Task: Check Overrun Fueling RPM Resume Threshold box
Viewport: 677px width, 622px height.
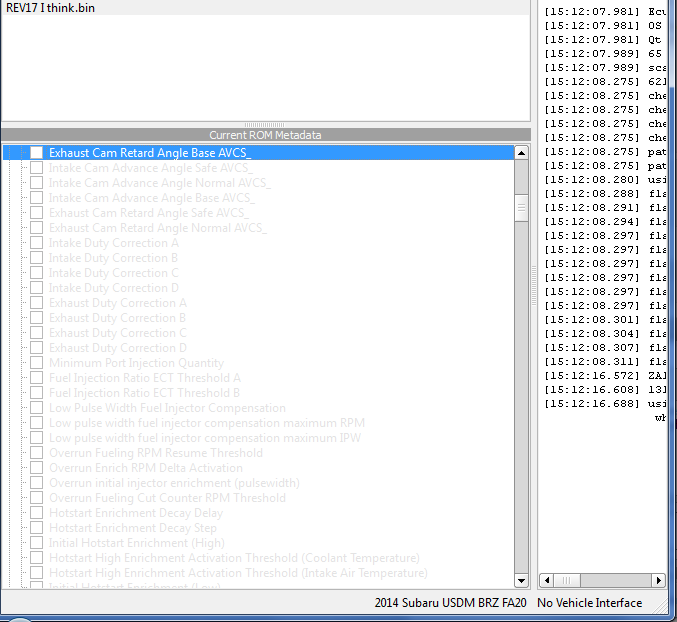Action: point(36,453)
